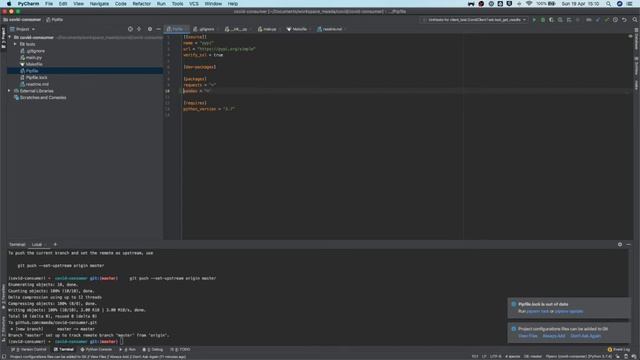Open the Project view selector dropdown
The width and height of the screenshot is (640, 360).
pos(22,29)
